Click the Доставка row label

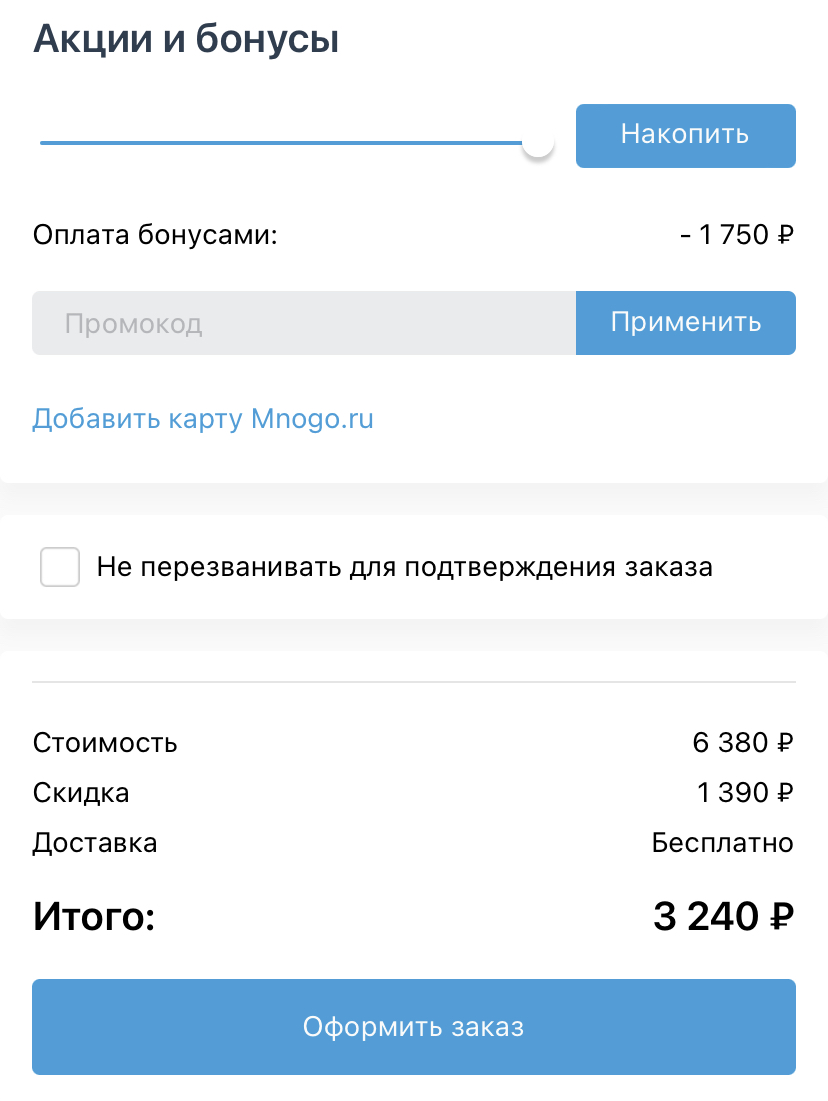(95, 843)
